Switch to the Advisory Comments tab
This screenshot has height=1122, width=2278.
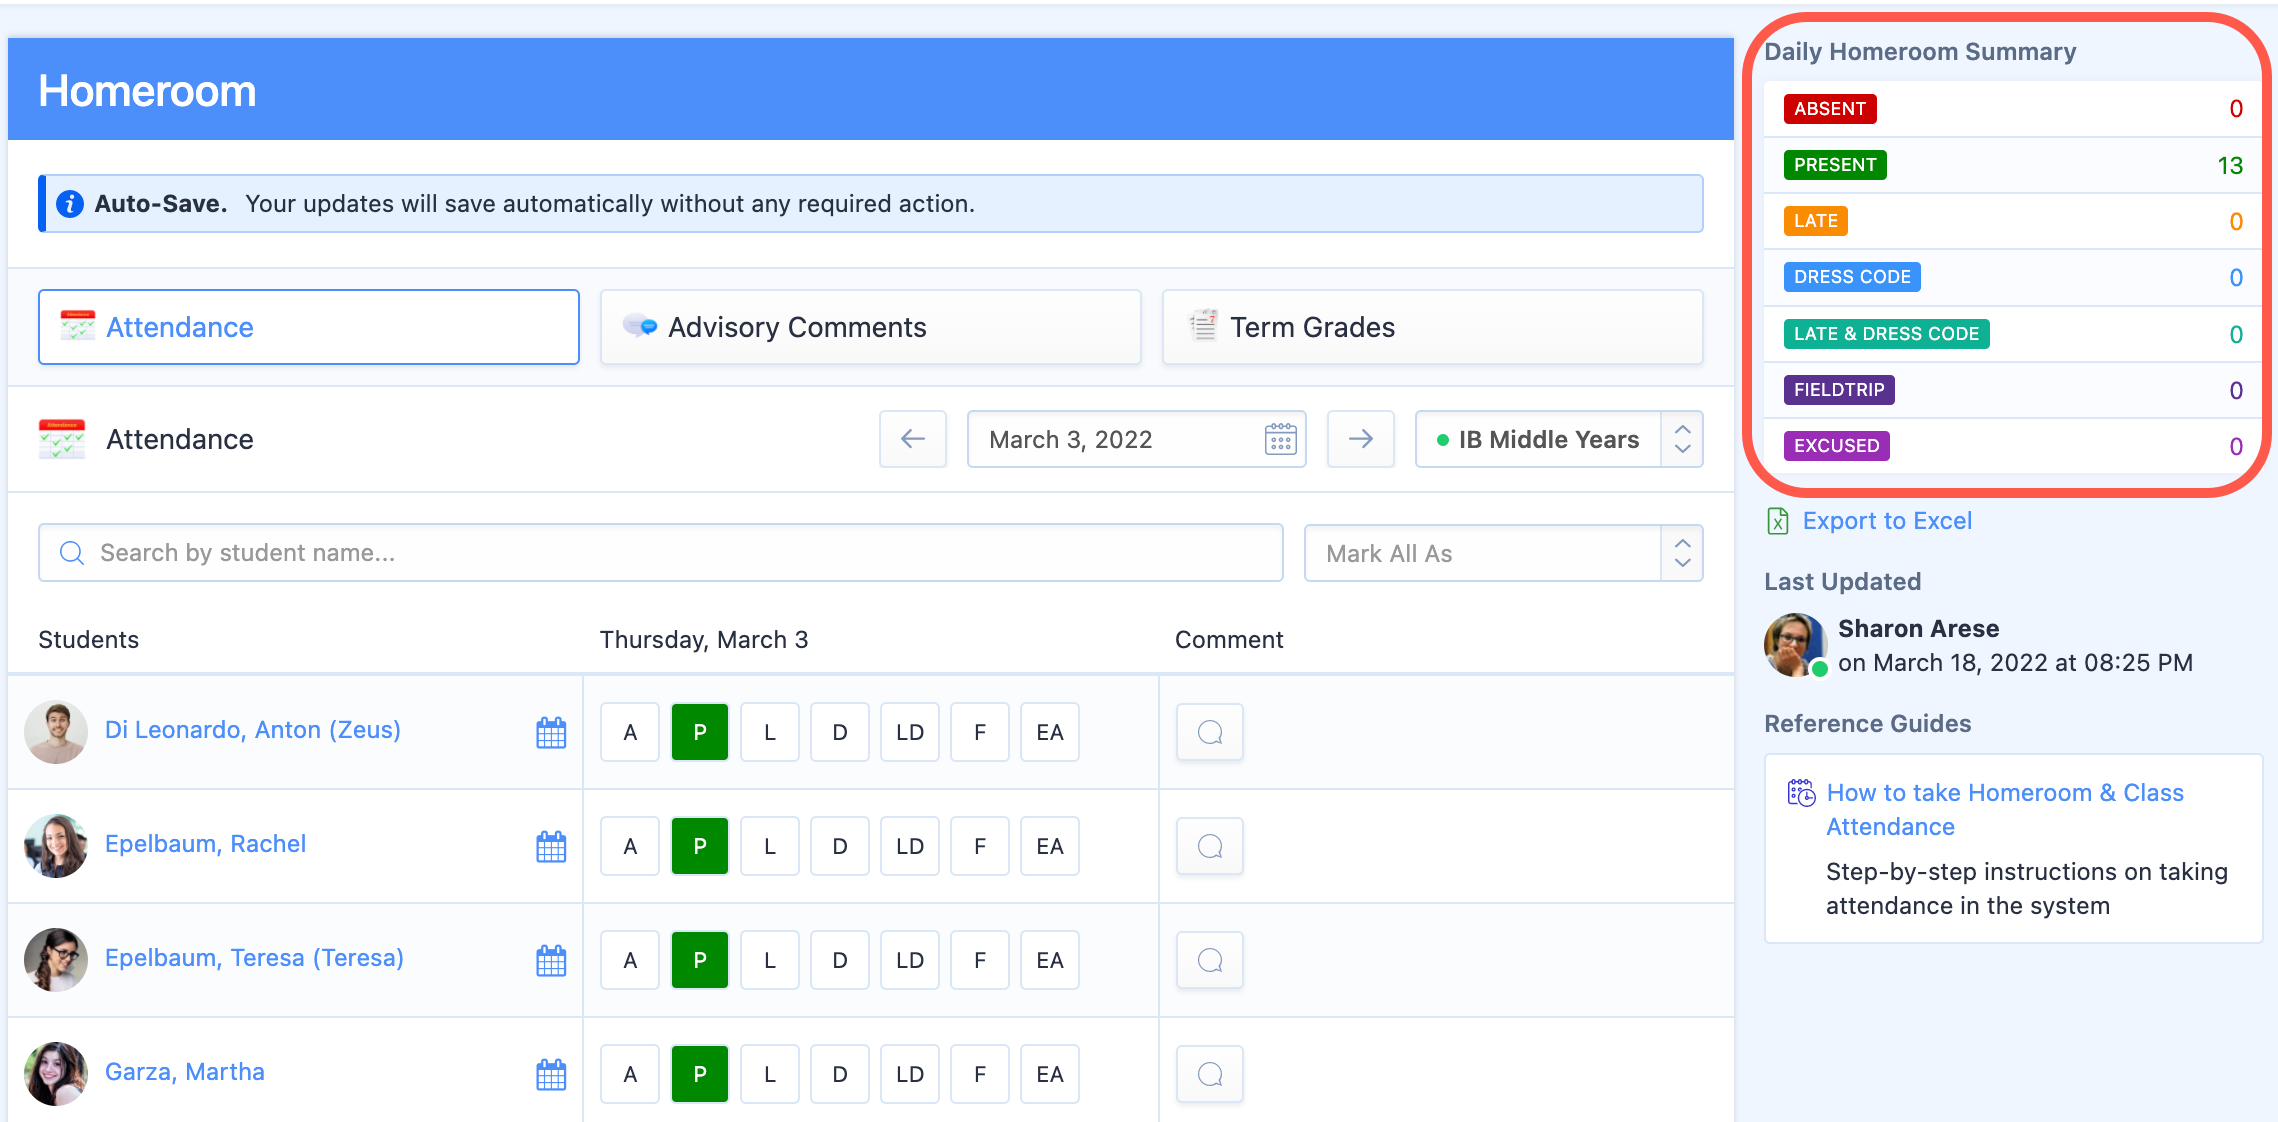pos(870,327)
